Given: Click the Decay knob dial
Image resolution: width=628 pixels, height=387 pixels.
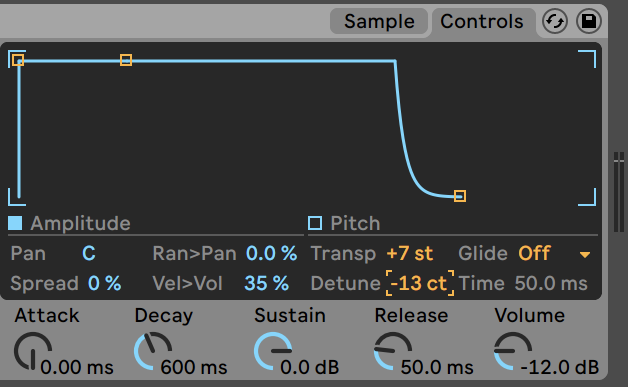Looking at the screenshot, I should pyautogui.click(x=153, y=351).
